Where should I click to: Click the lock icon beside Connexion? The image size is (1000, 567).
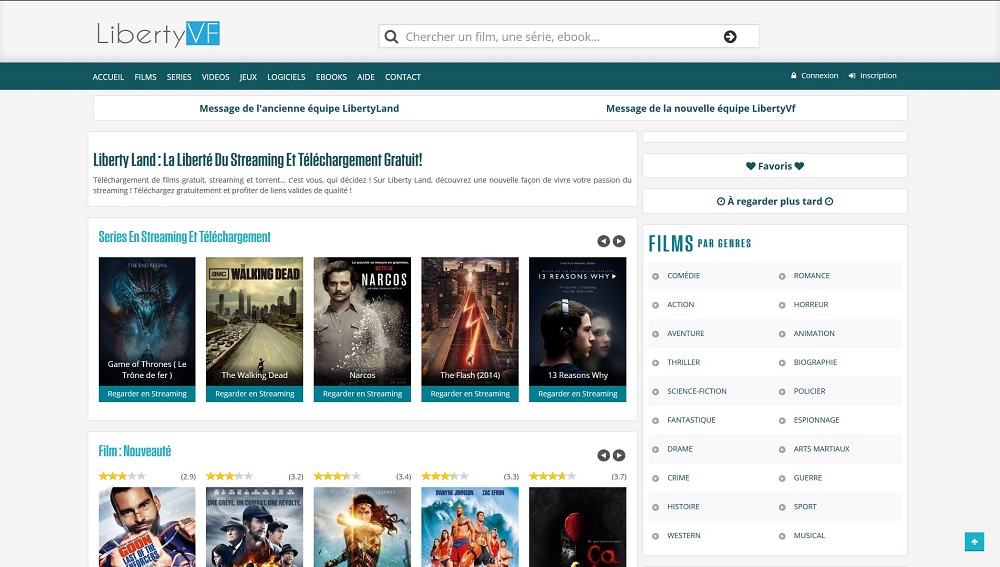(793, 75)
